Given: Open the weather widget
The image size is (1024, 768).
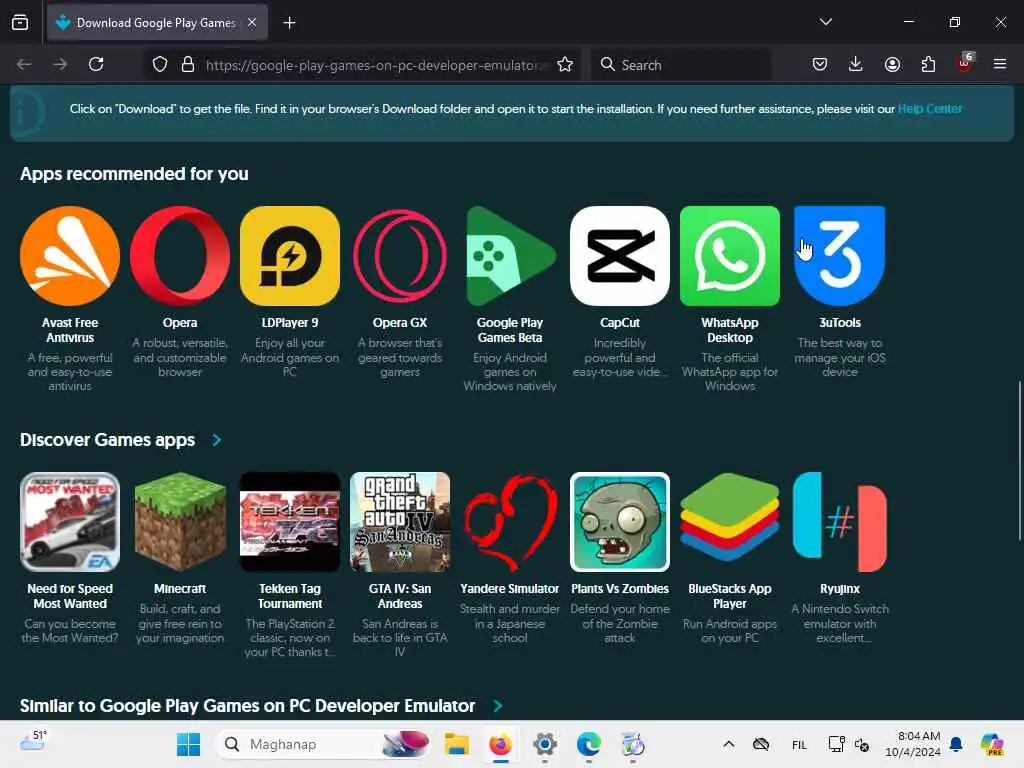Looking at the screenshot, I should 33,741.
